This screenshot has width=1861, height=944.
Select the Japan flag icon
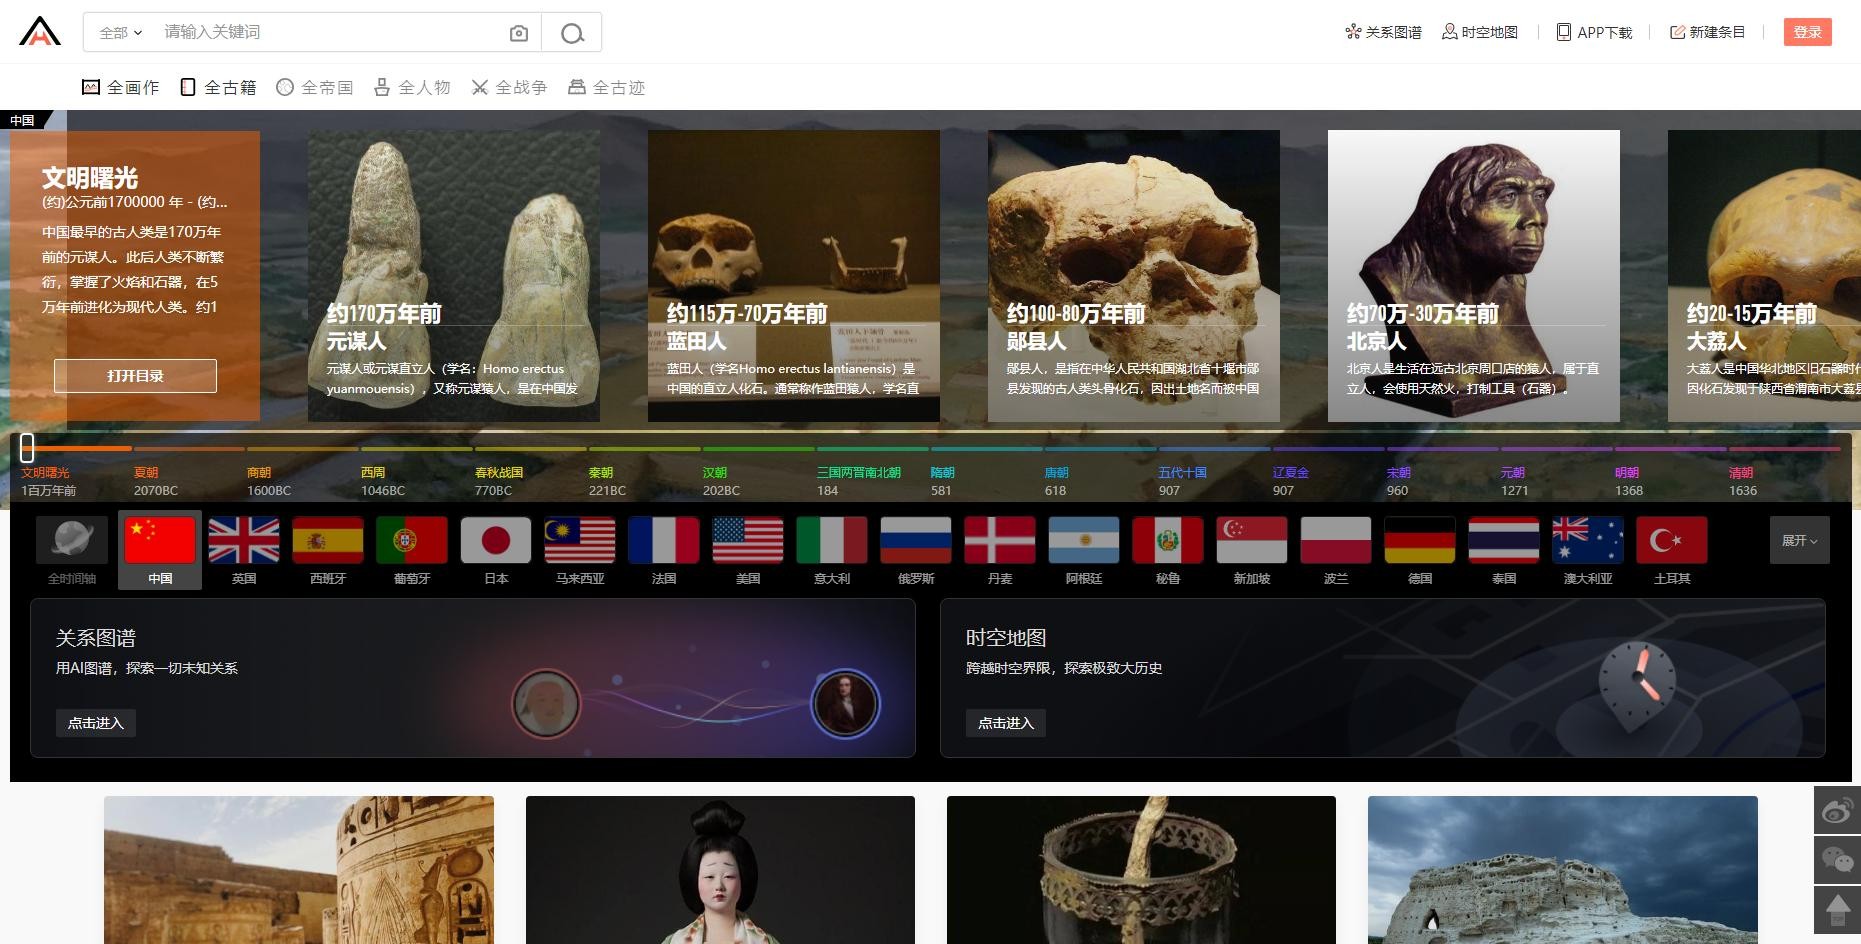point(496,541)
